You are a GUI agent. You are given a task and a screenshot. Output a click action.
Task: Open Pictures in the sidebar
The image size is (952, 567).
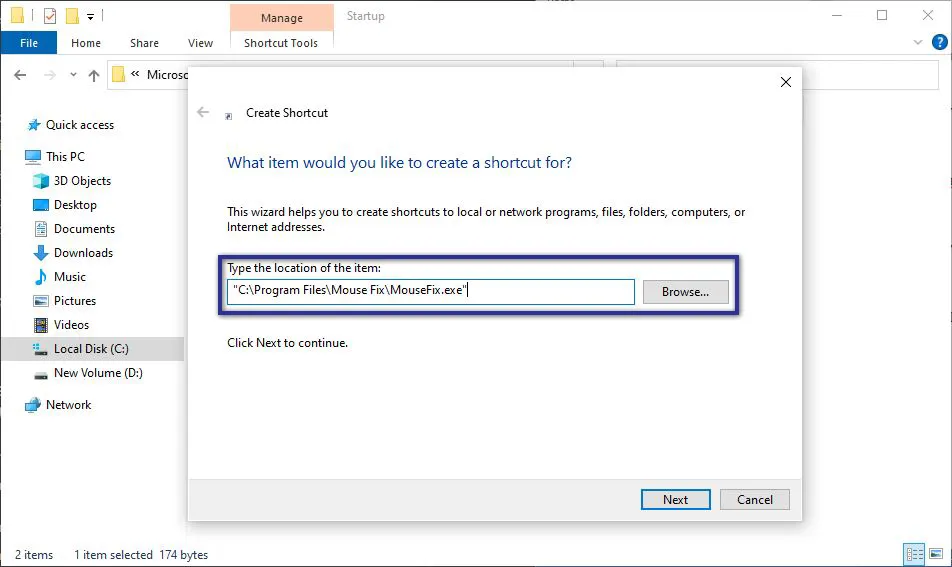(x=75, y=300)
